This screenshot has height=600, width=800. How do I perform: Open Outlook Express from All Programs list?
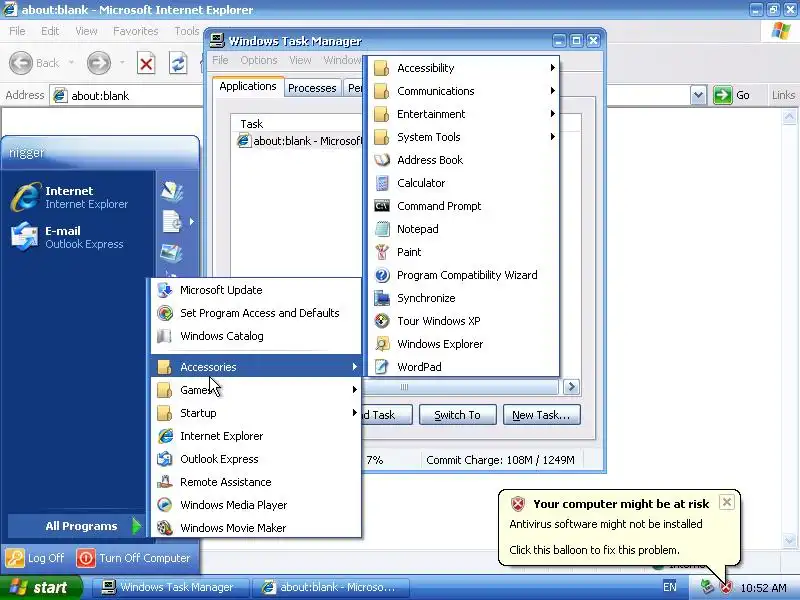(256, 459)
